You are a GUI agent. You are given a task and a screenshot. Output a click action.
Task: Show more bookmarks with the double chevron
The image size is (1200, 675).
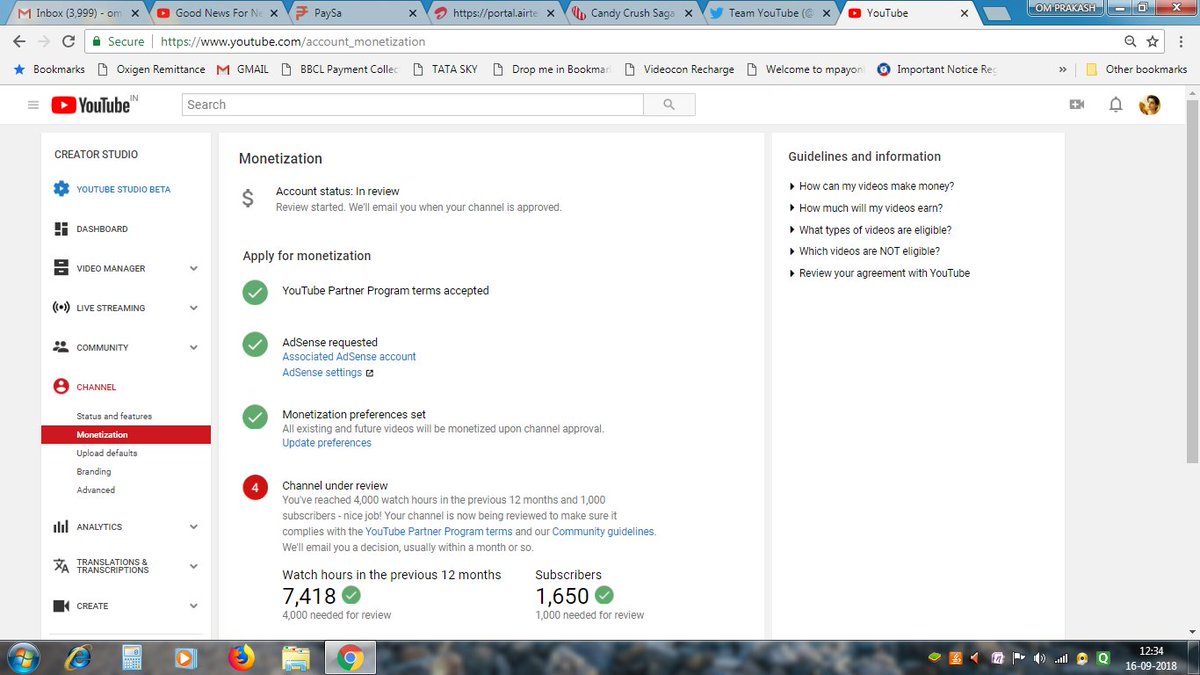click(x=1062, y=69)
